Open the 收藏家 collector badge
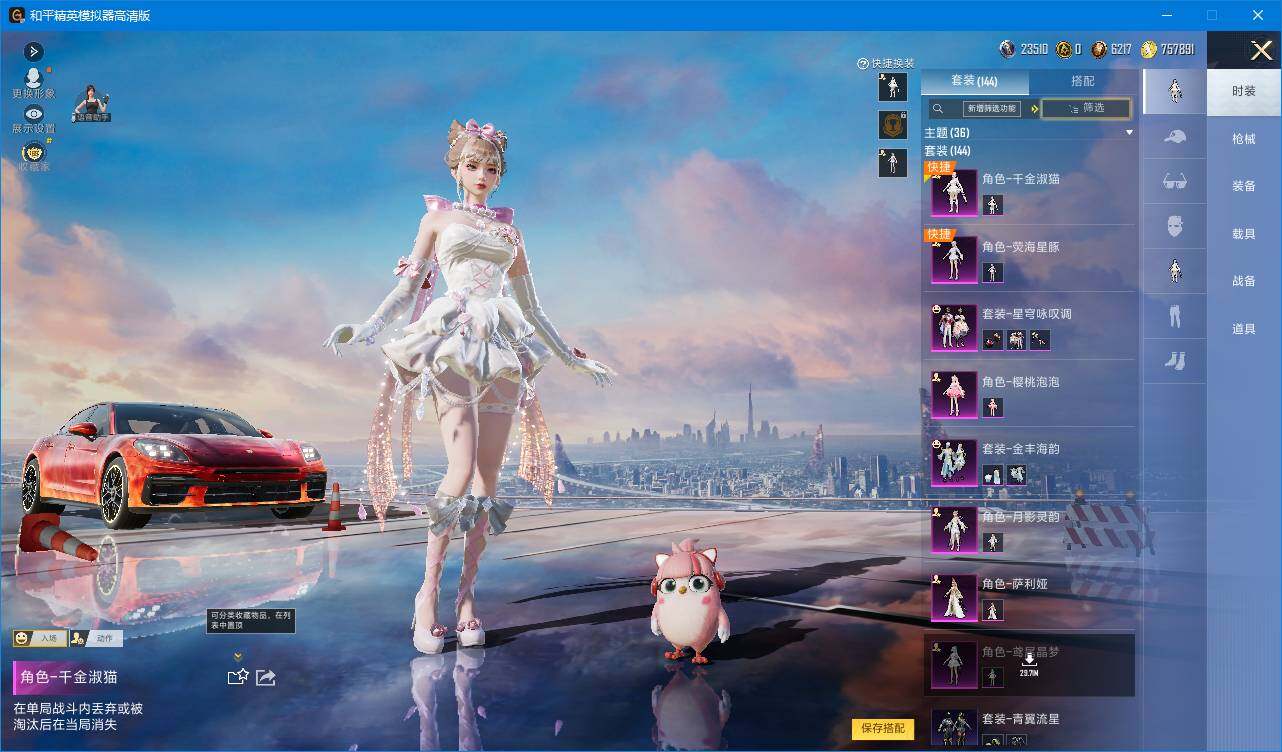Viewport: 1282px width, 752px height. (33, 151)
